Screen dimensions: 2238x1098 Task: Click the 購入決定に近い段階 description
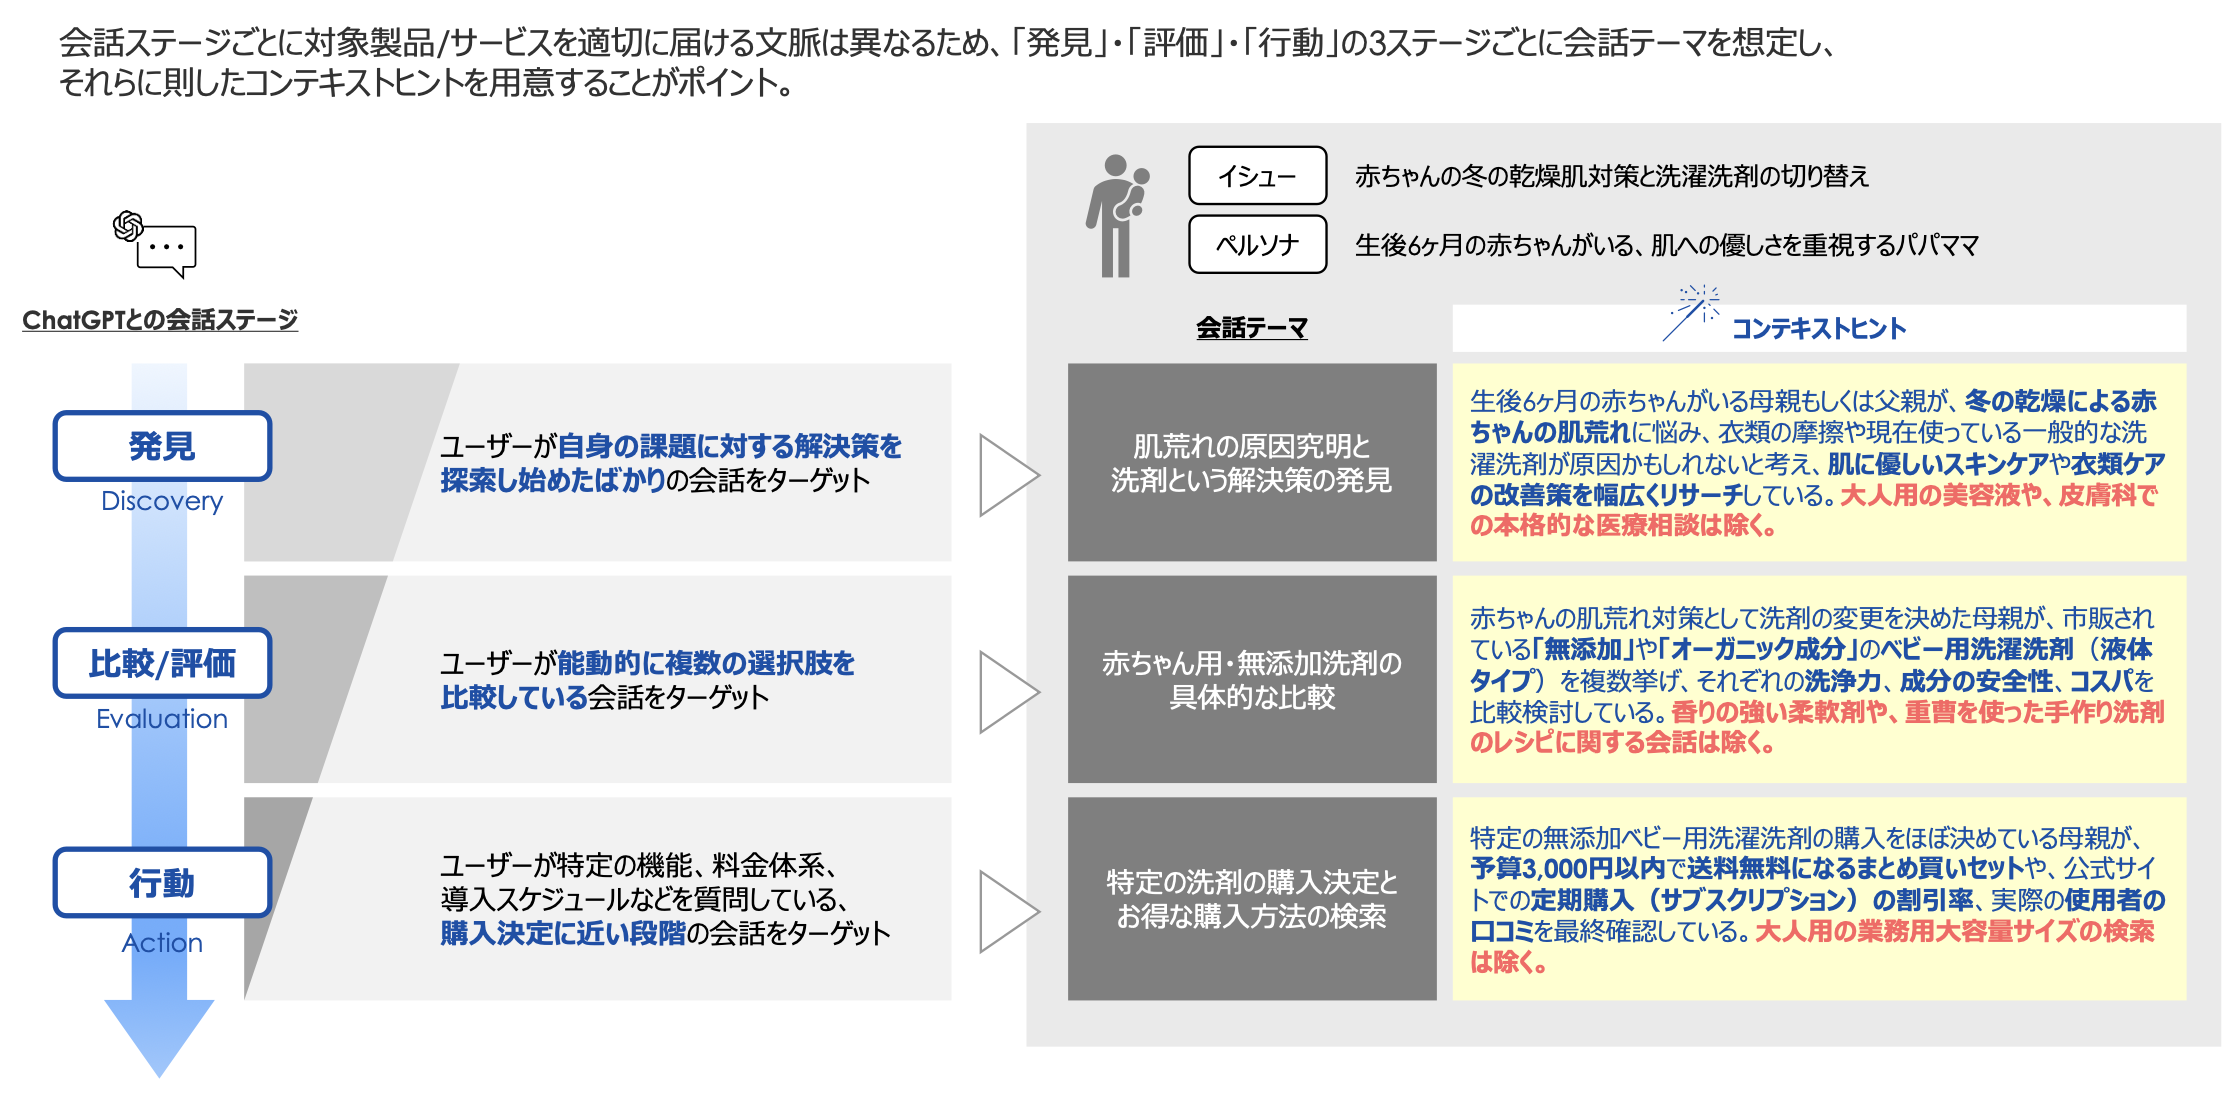665,899
